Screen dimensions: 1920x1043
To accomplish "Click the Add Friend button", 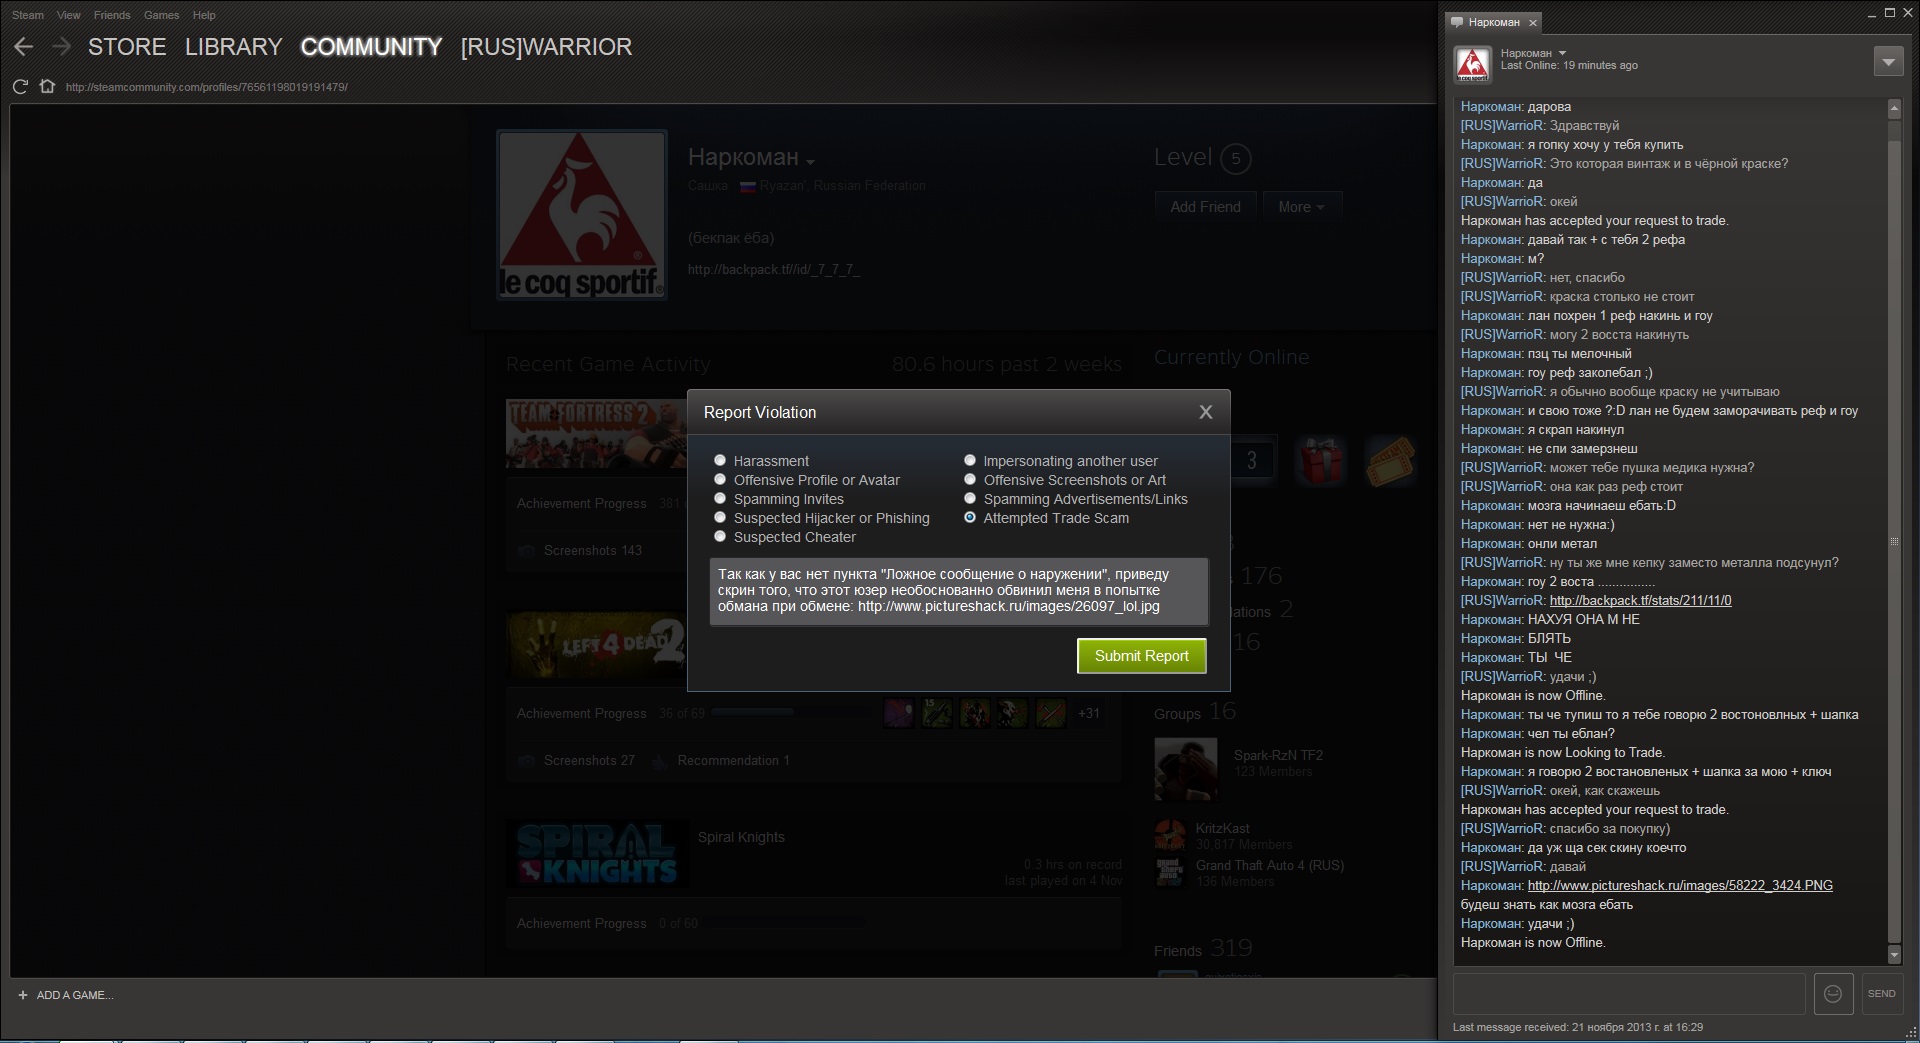I will (1205, 207).
